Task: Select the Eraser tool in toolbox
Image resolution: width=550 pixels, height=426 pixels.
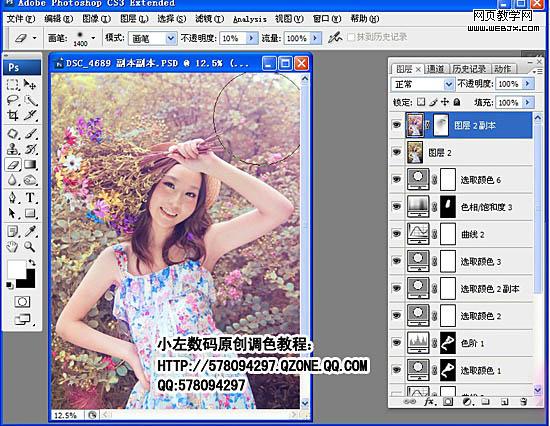Action: tap(13, 165)
